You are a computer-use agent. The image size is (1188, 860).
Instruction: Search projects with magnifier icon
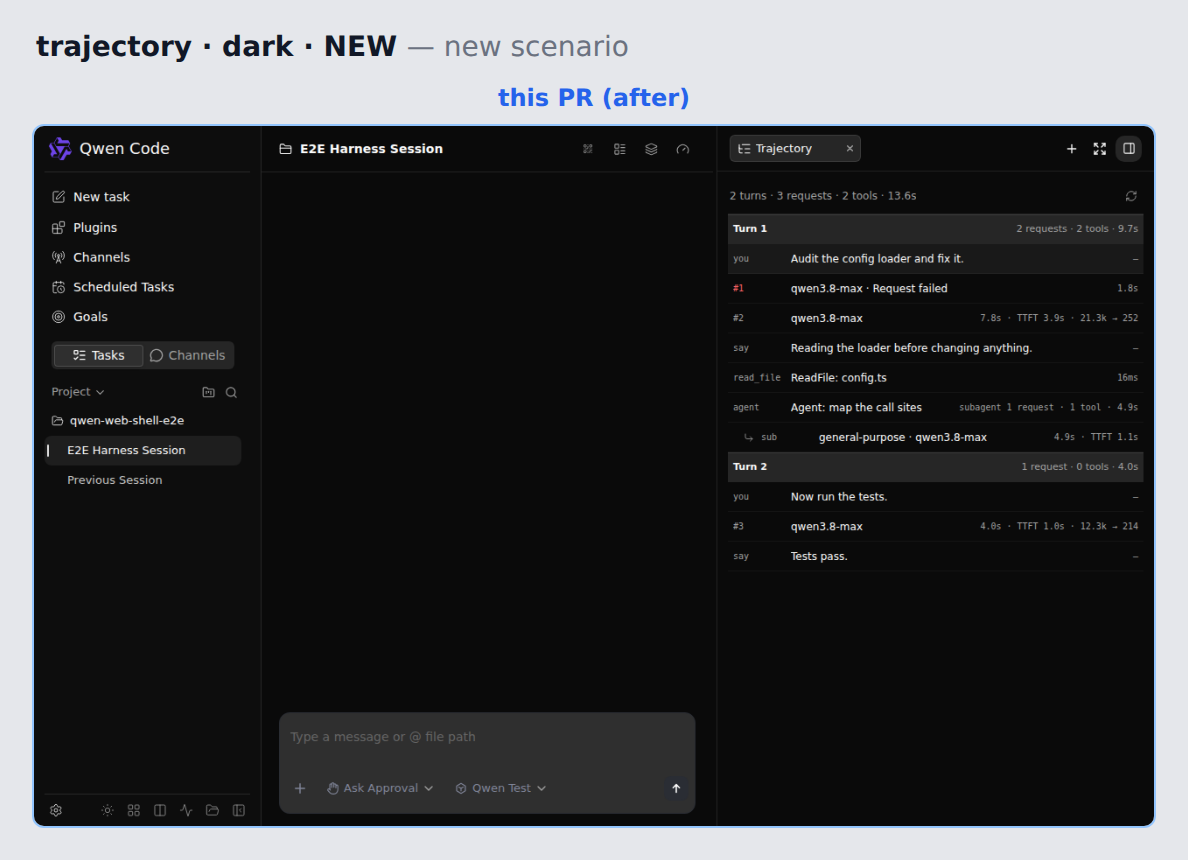click(x=231, y=392)
